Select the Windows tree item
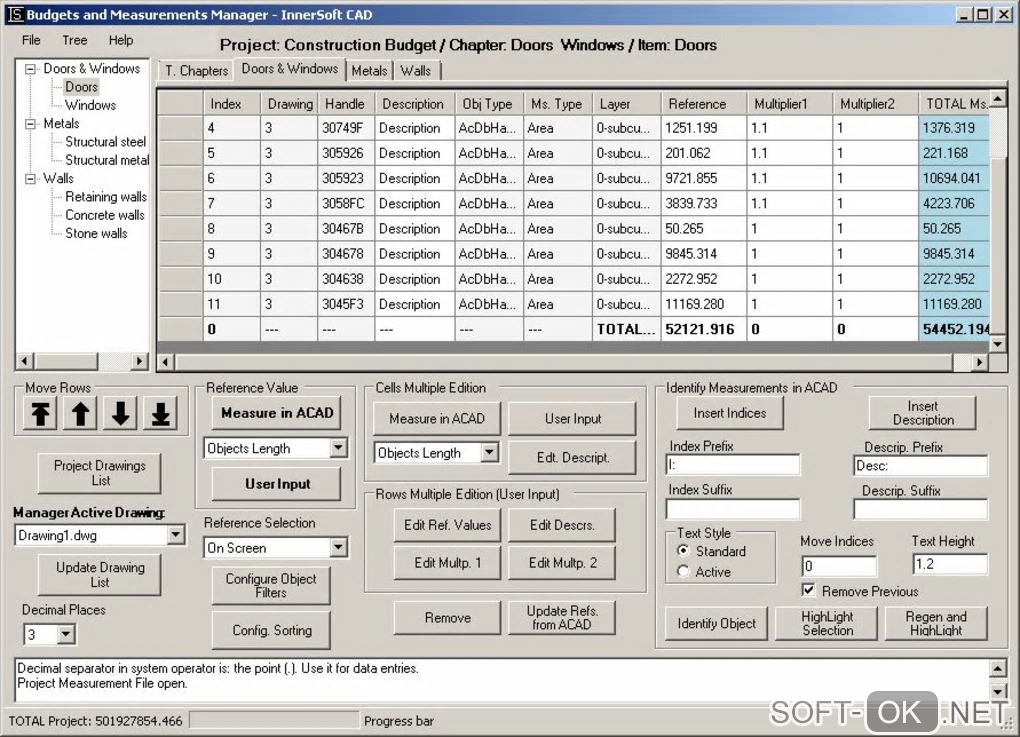Screen dimensions: 1020x737 pos(90,105)
